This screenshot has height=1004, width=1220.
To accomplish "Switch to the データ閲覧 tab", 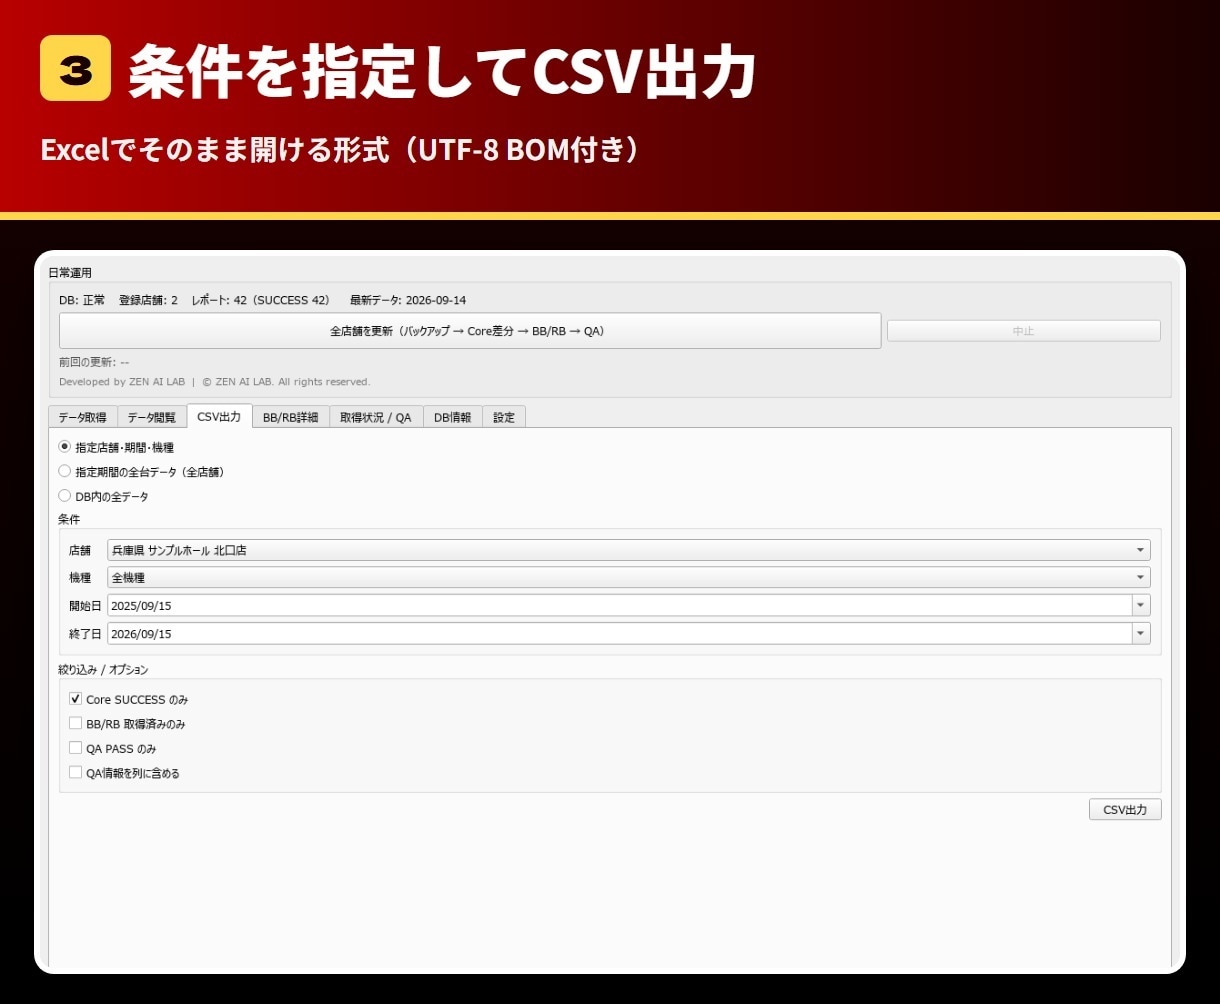I will (152, 417).
